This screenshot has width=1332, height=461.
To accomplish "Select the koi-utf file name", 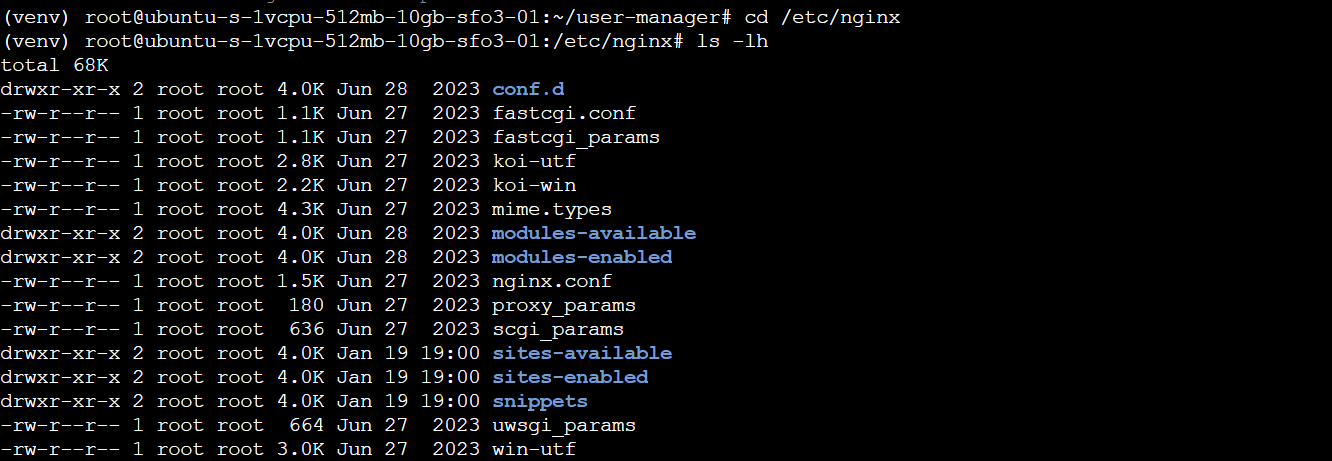I will point(534,161).
